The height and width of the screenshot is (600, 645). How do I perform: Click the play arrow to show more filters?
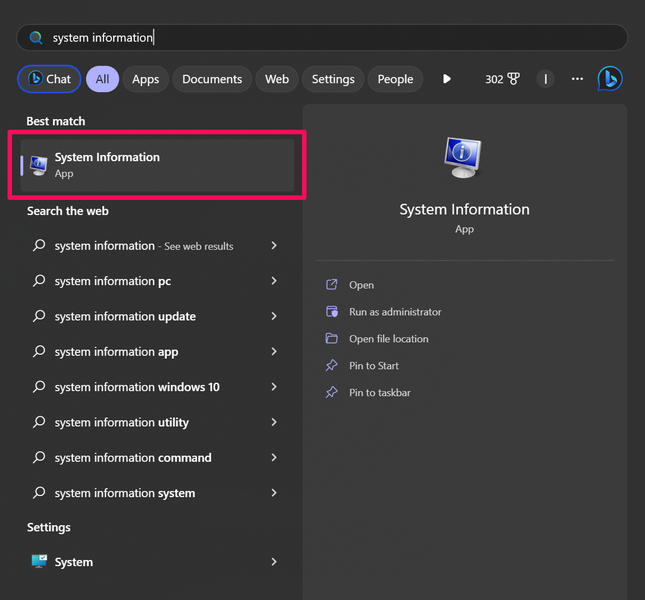coord(447,79)
